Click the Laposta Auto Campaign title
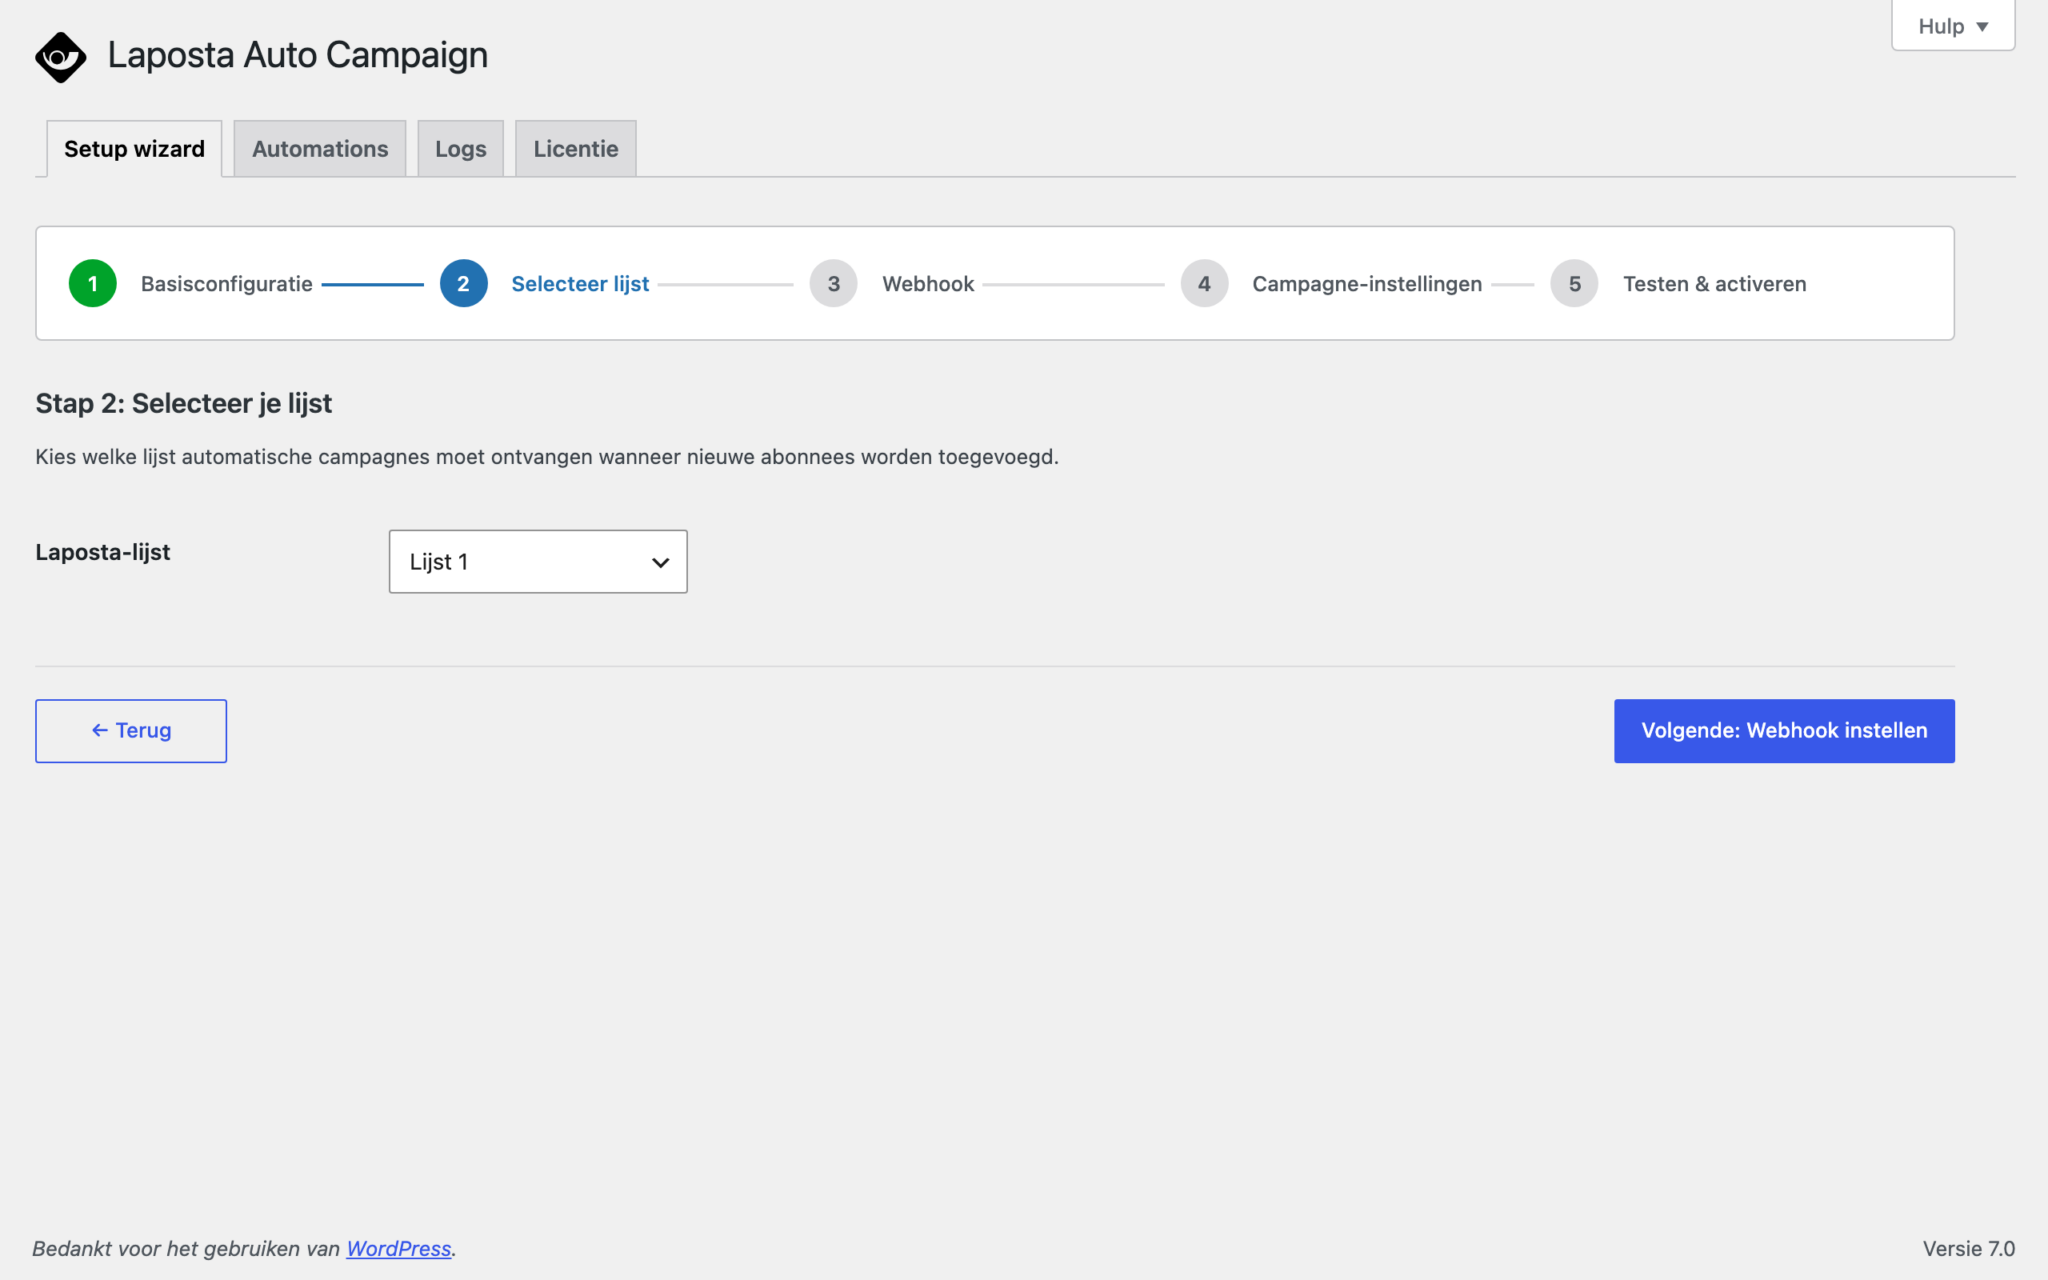 (298, 55)
